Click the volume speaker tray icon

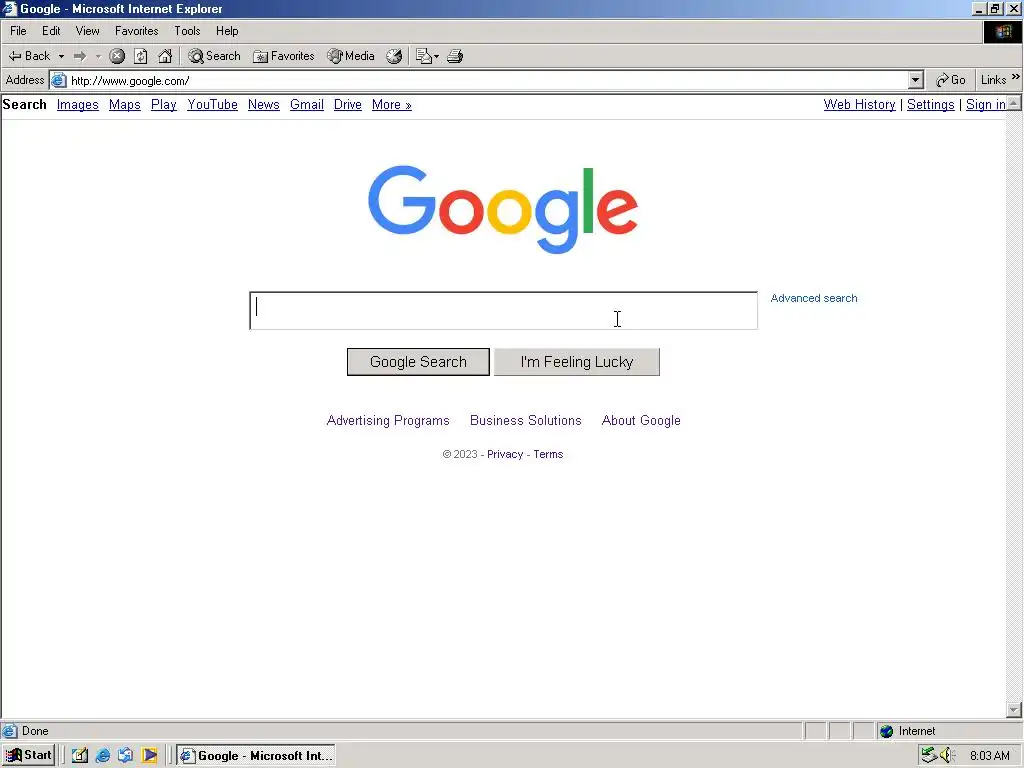click(x=948, y=756)
